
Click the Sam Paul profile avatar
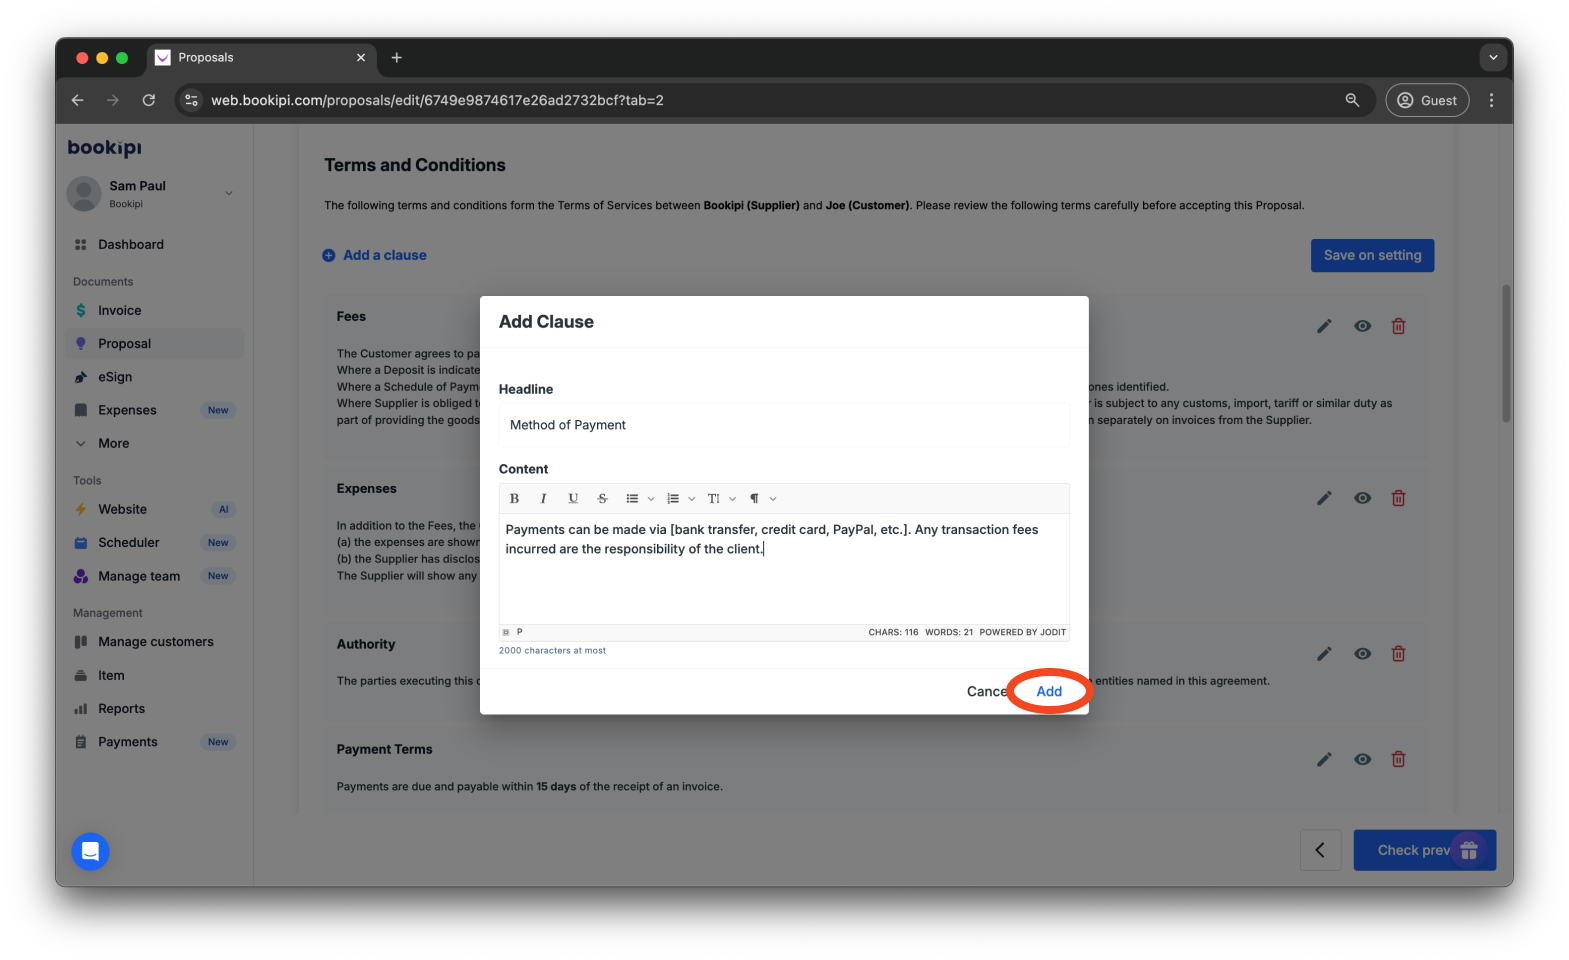84,194
